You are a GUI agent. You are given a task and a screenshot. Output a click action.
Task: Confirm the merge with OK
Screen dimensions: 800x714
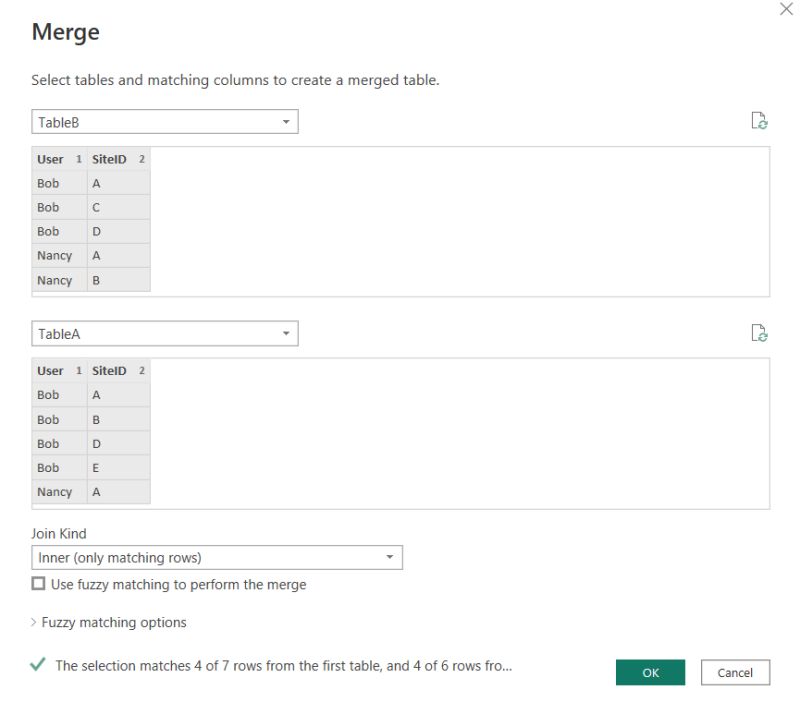pos(650,672)
